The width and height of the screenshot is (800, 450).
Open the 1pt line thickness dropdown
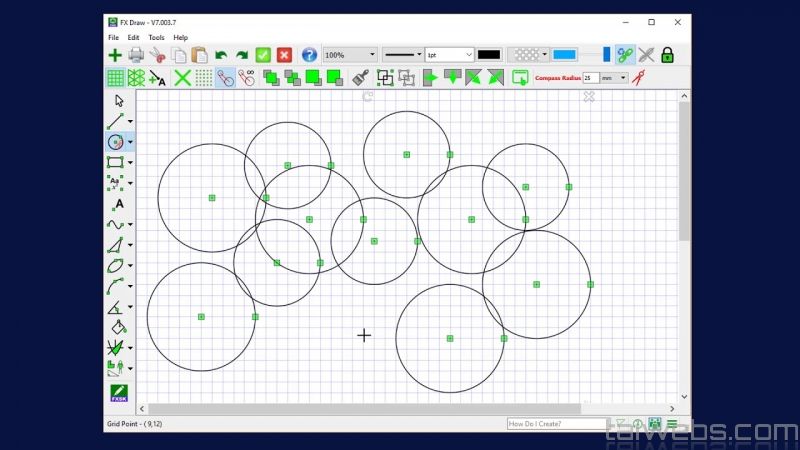pos(449,55)
